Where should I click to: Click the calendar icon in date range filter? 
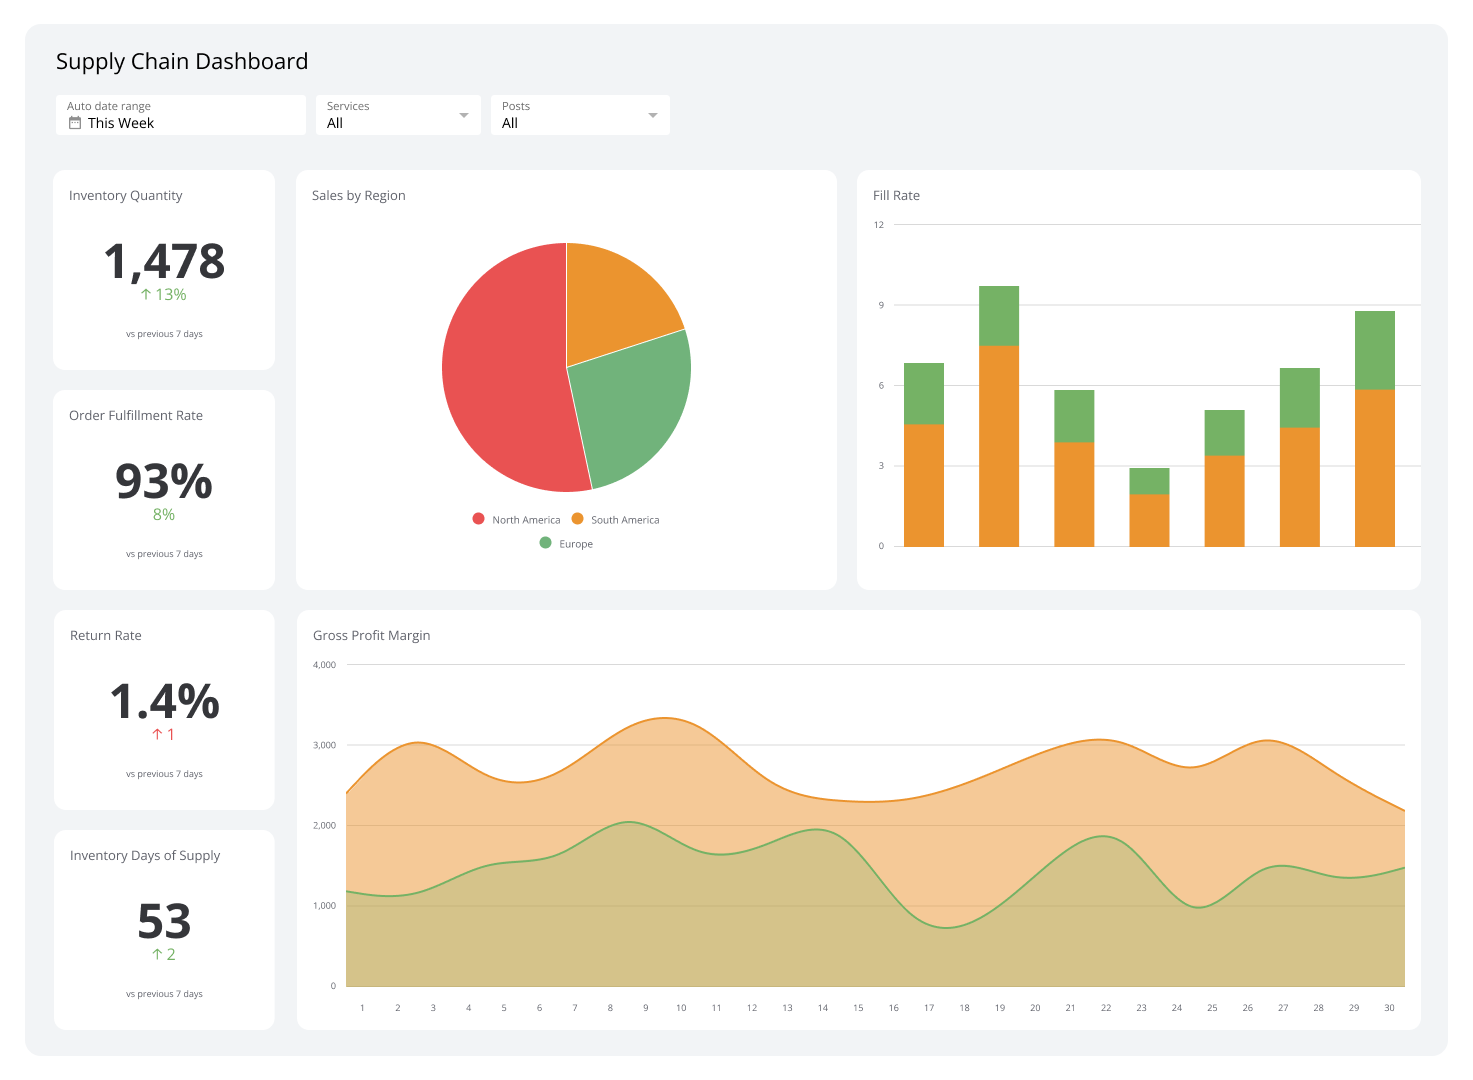pos(75,122)
